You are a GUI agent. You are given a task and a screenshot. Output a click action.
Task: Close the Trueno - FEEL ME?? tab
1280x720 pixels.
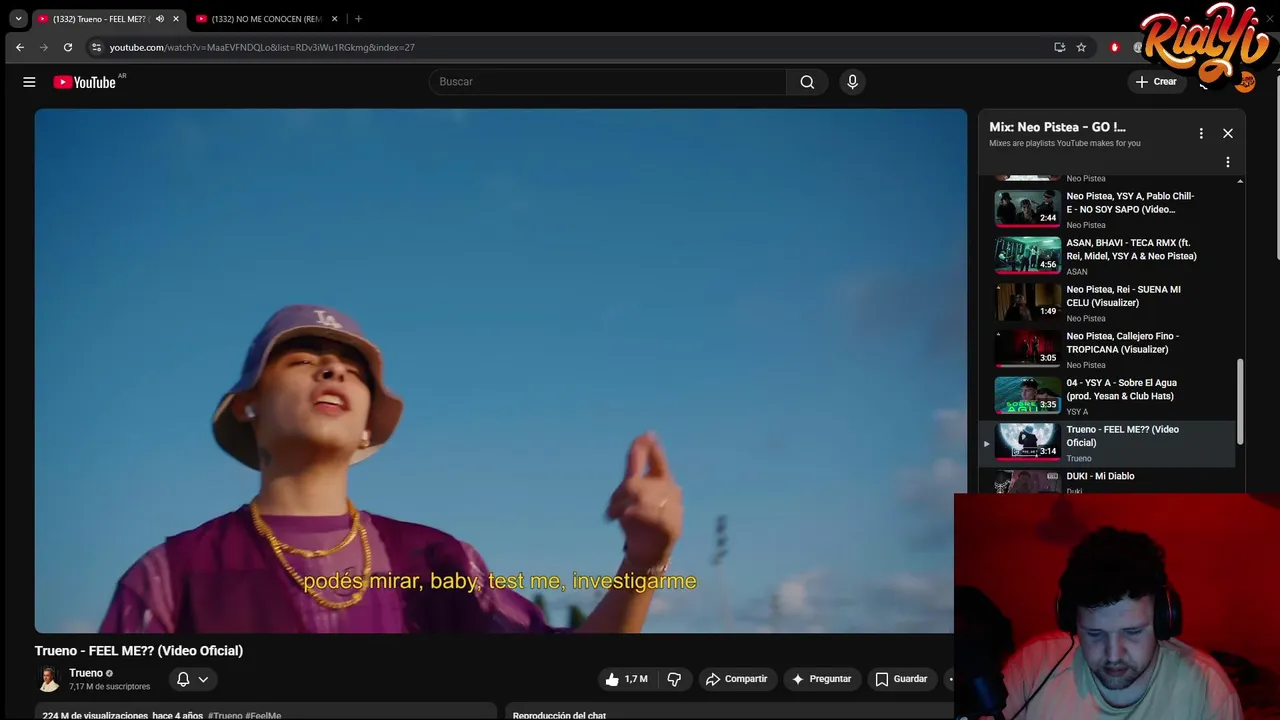[176, 18]
